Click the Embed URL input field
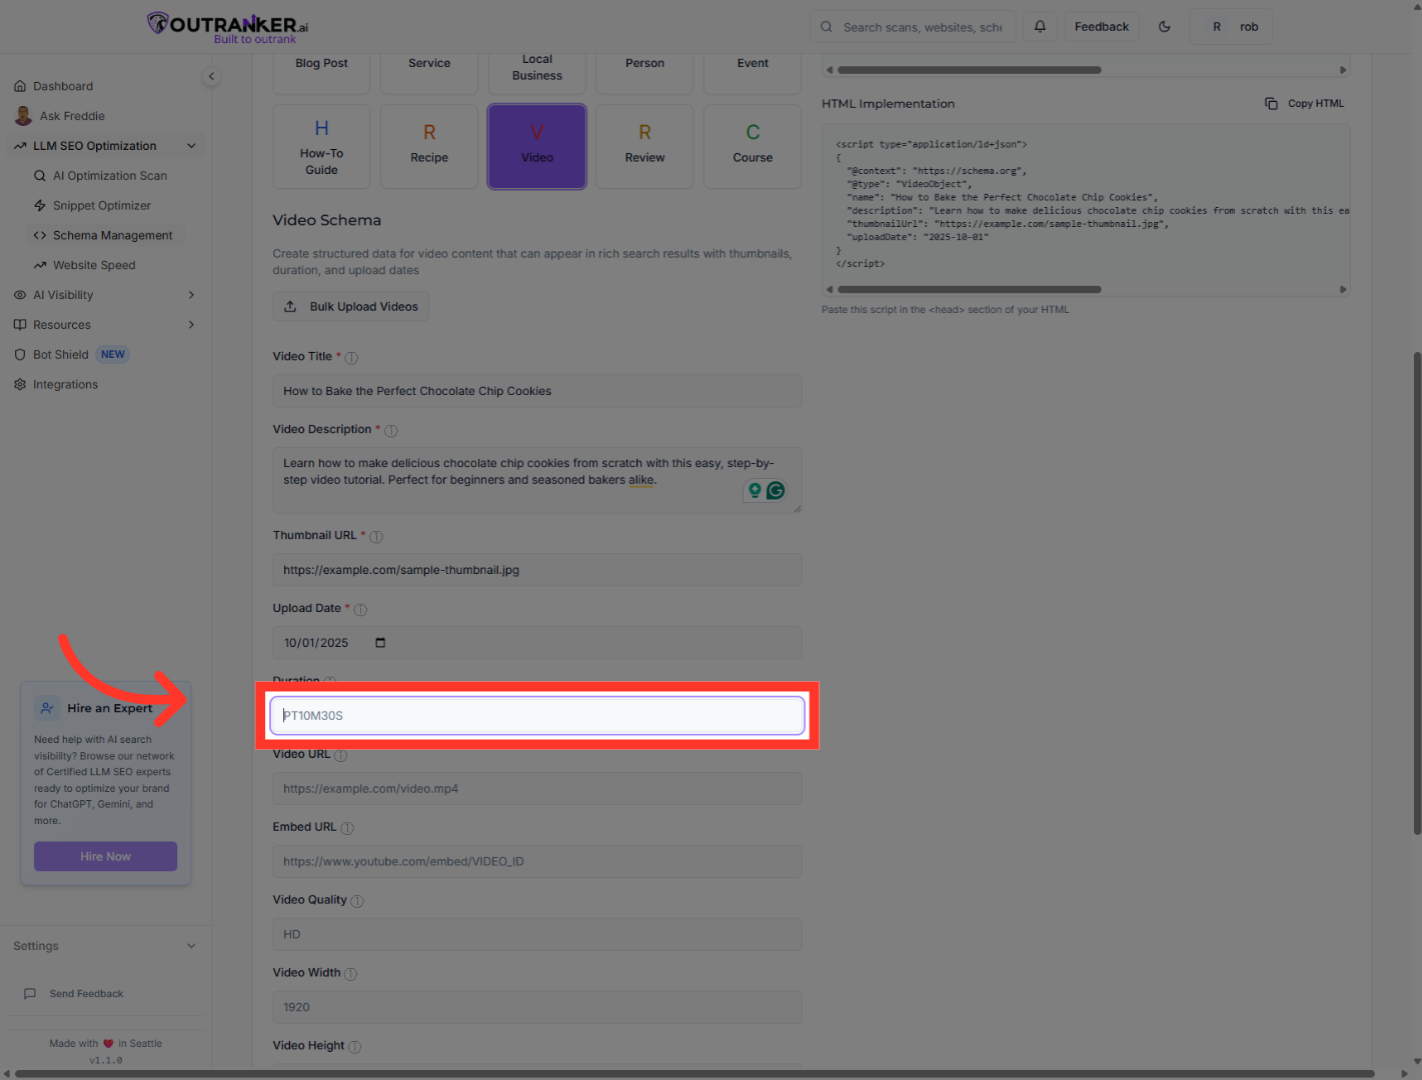 pos(537,862)
